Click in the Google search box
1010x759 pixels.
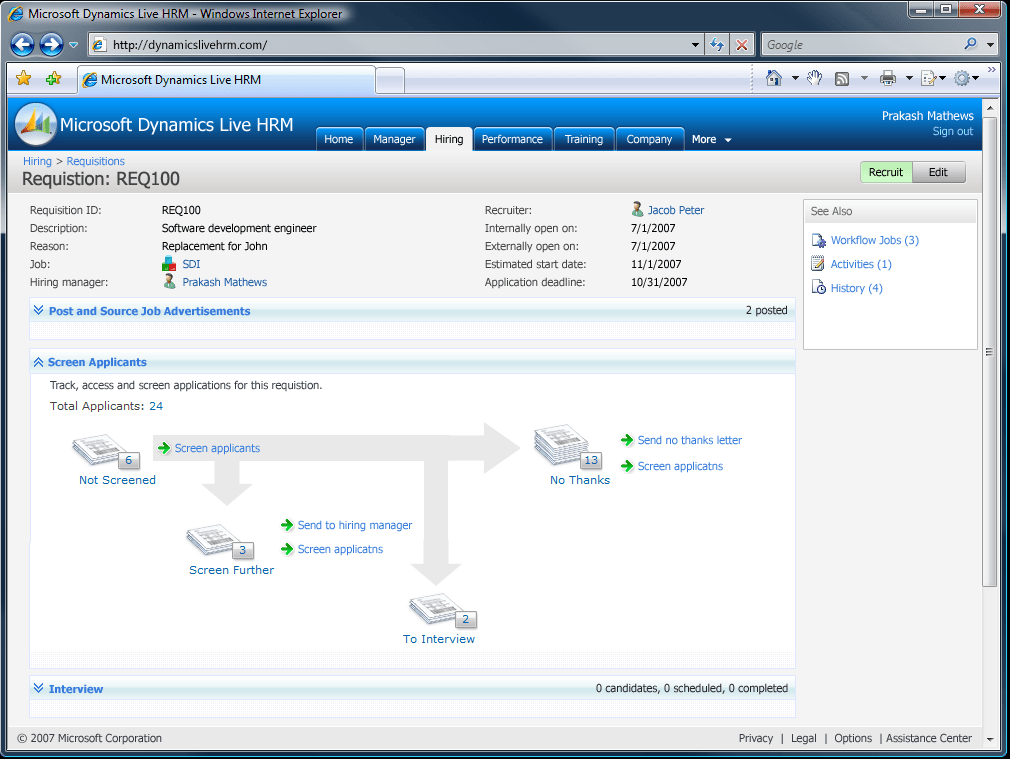[x=862, y=44]
